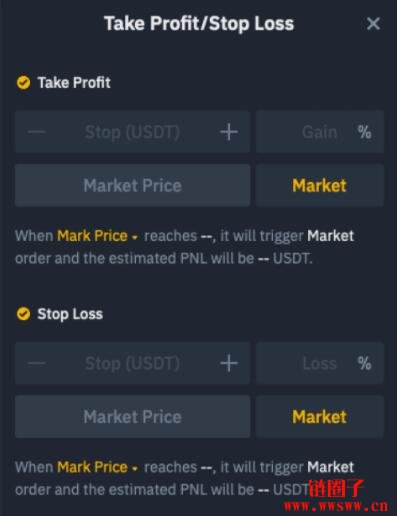Click the Market Price field under Stop Loss
The width and height of the screenshot is (397, 516).
tap(132, 417)
